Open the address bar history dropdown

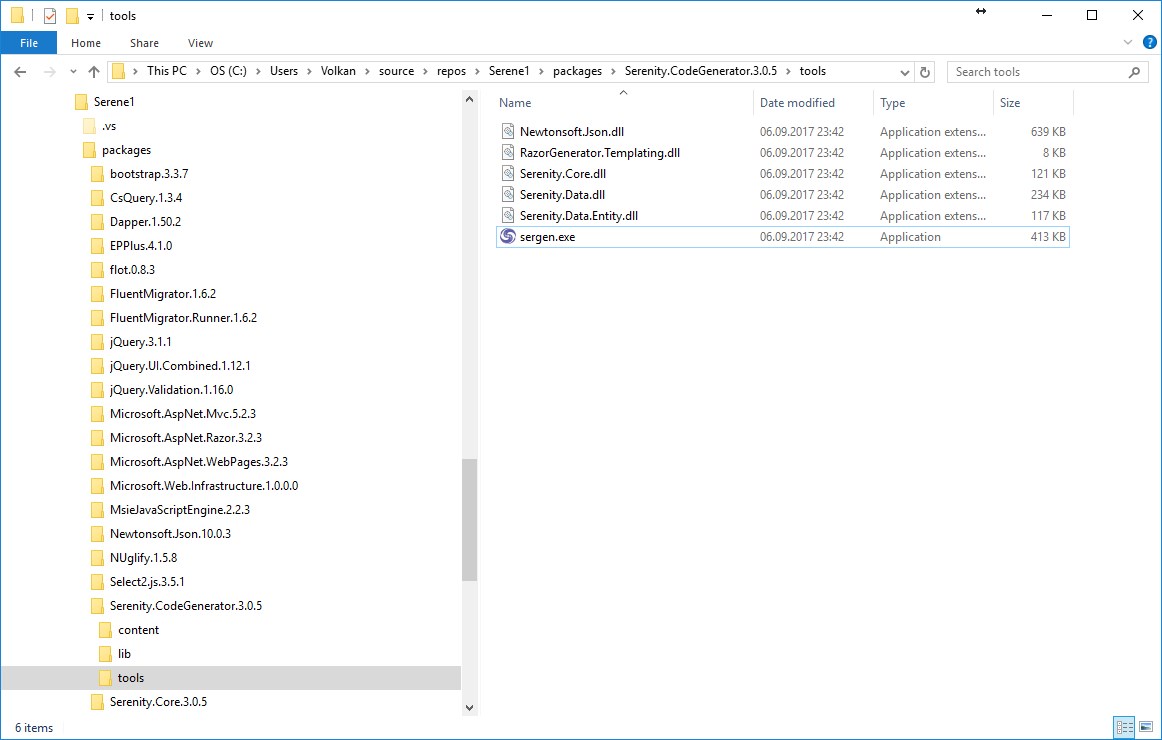tap(904, 72)
